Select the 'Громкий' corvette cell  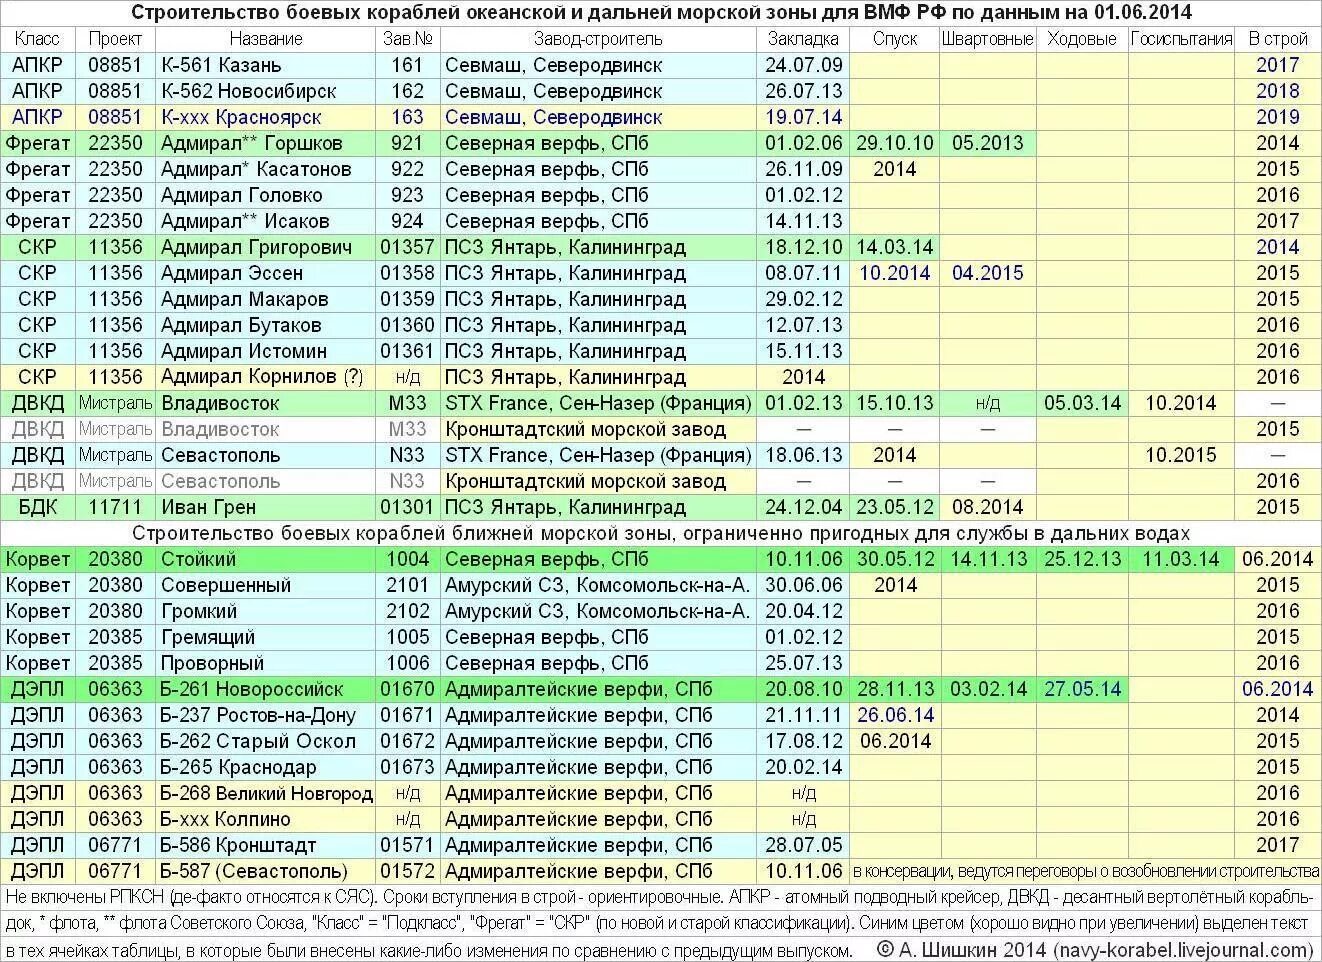coord(266,611)
